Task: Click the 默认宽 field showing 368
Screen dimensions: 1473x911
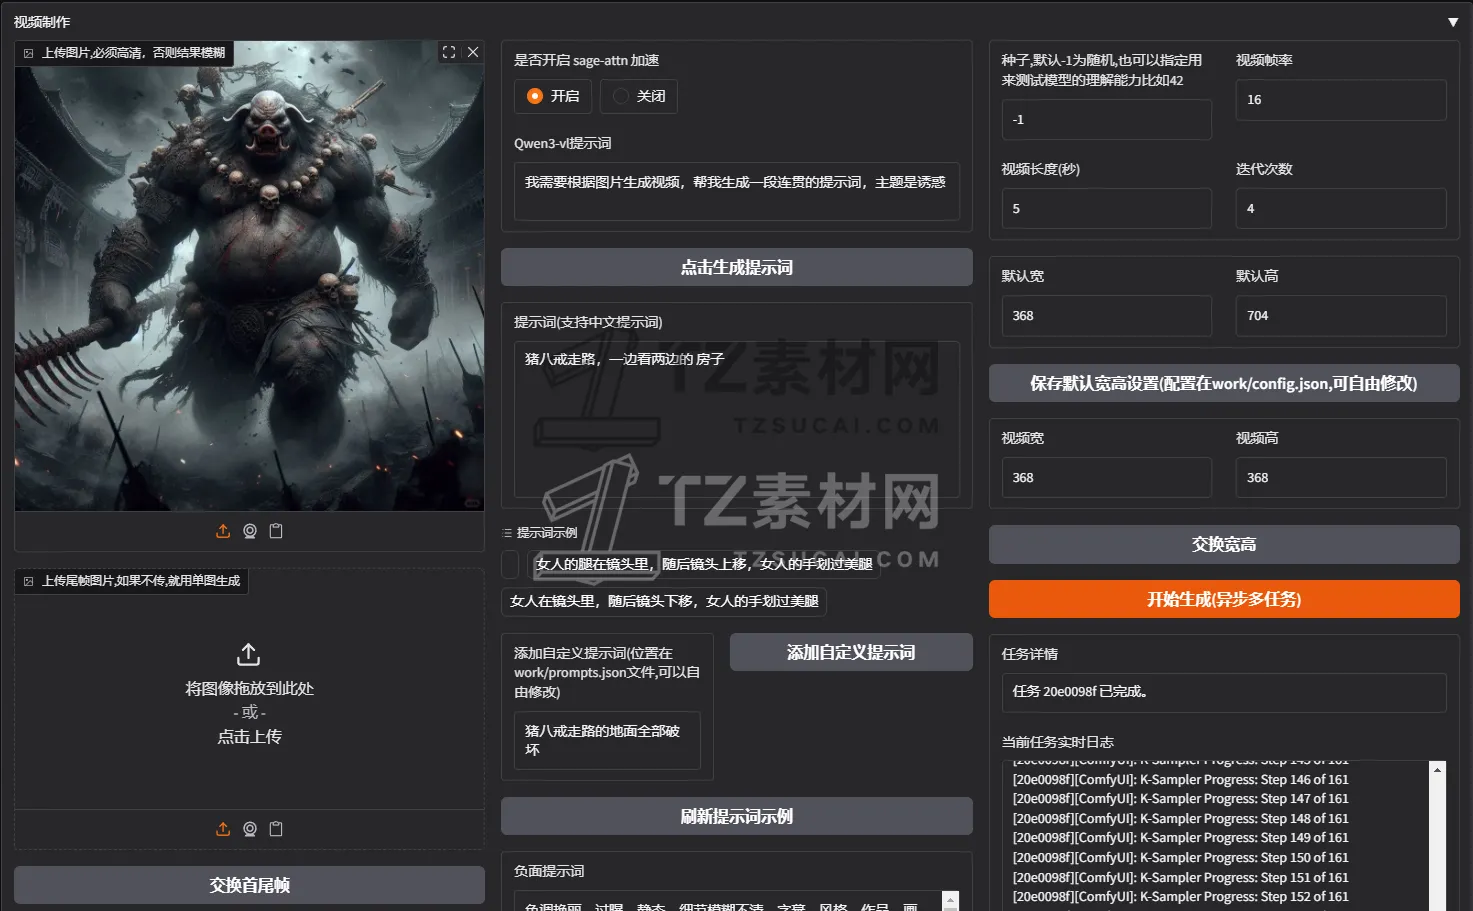Action: (1107, 316)
